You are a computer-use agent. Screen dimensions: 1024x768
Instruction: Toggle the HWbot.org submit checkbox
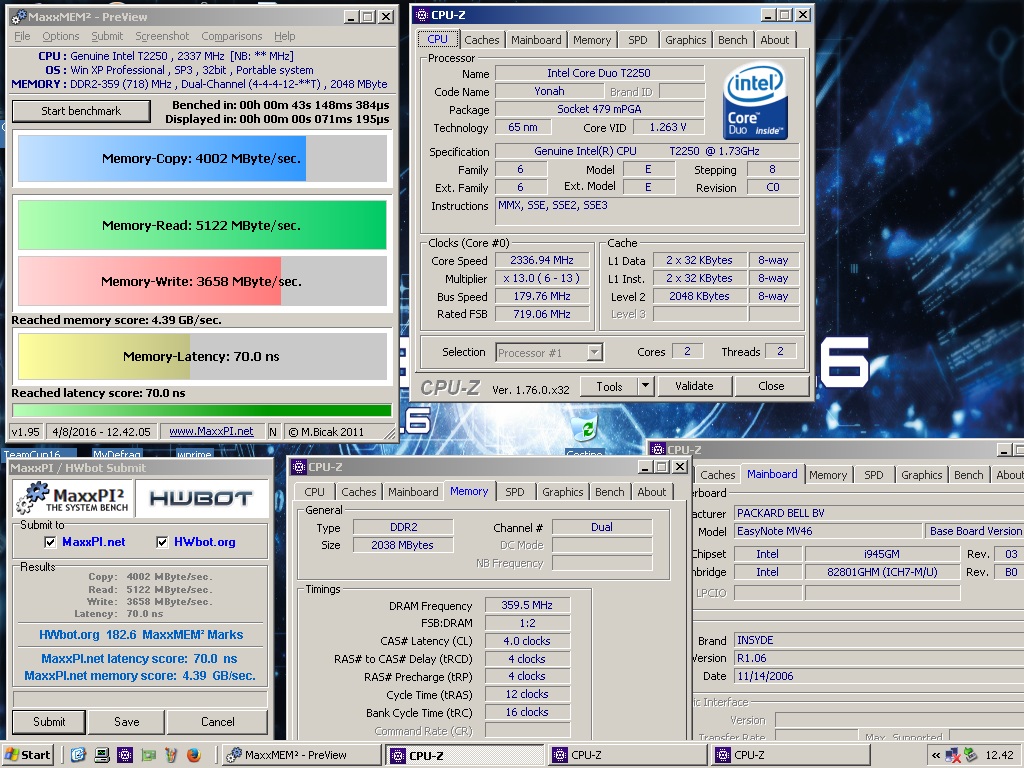click(x=162, y=542)
